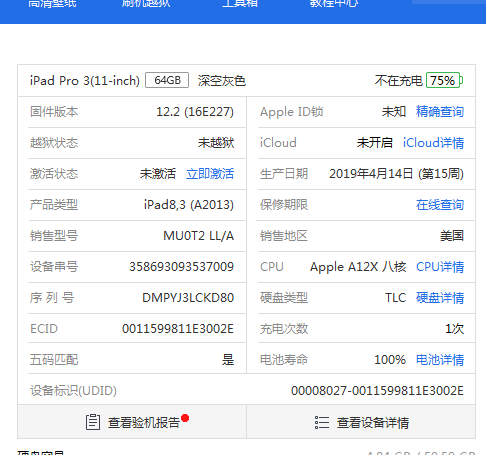Open the 硬盘详情 link
The height and width of the screenshot is (455, 486).
coord(440,298)
